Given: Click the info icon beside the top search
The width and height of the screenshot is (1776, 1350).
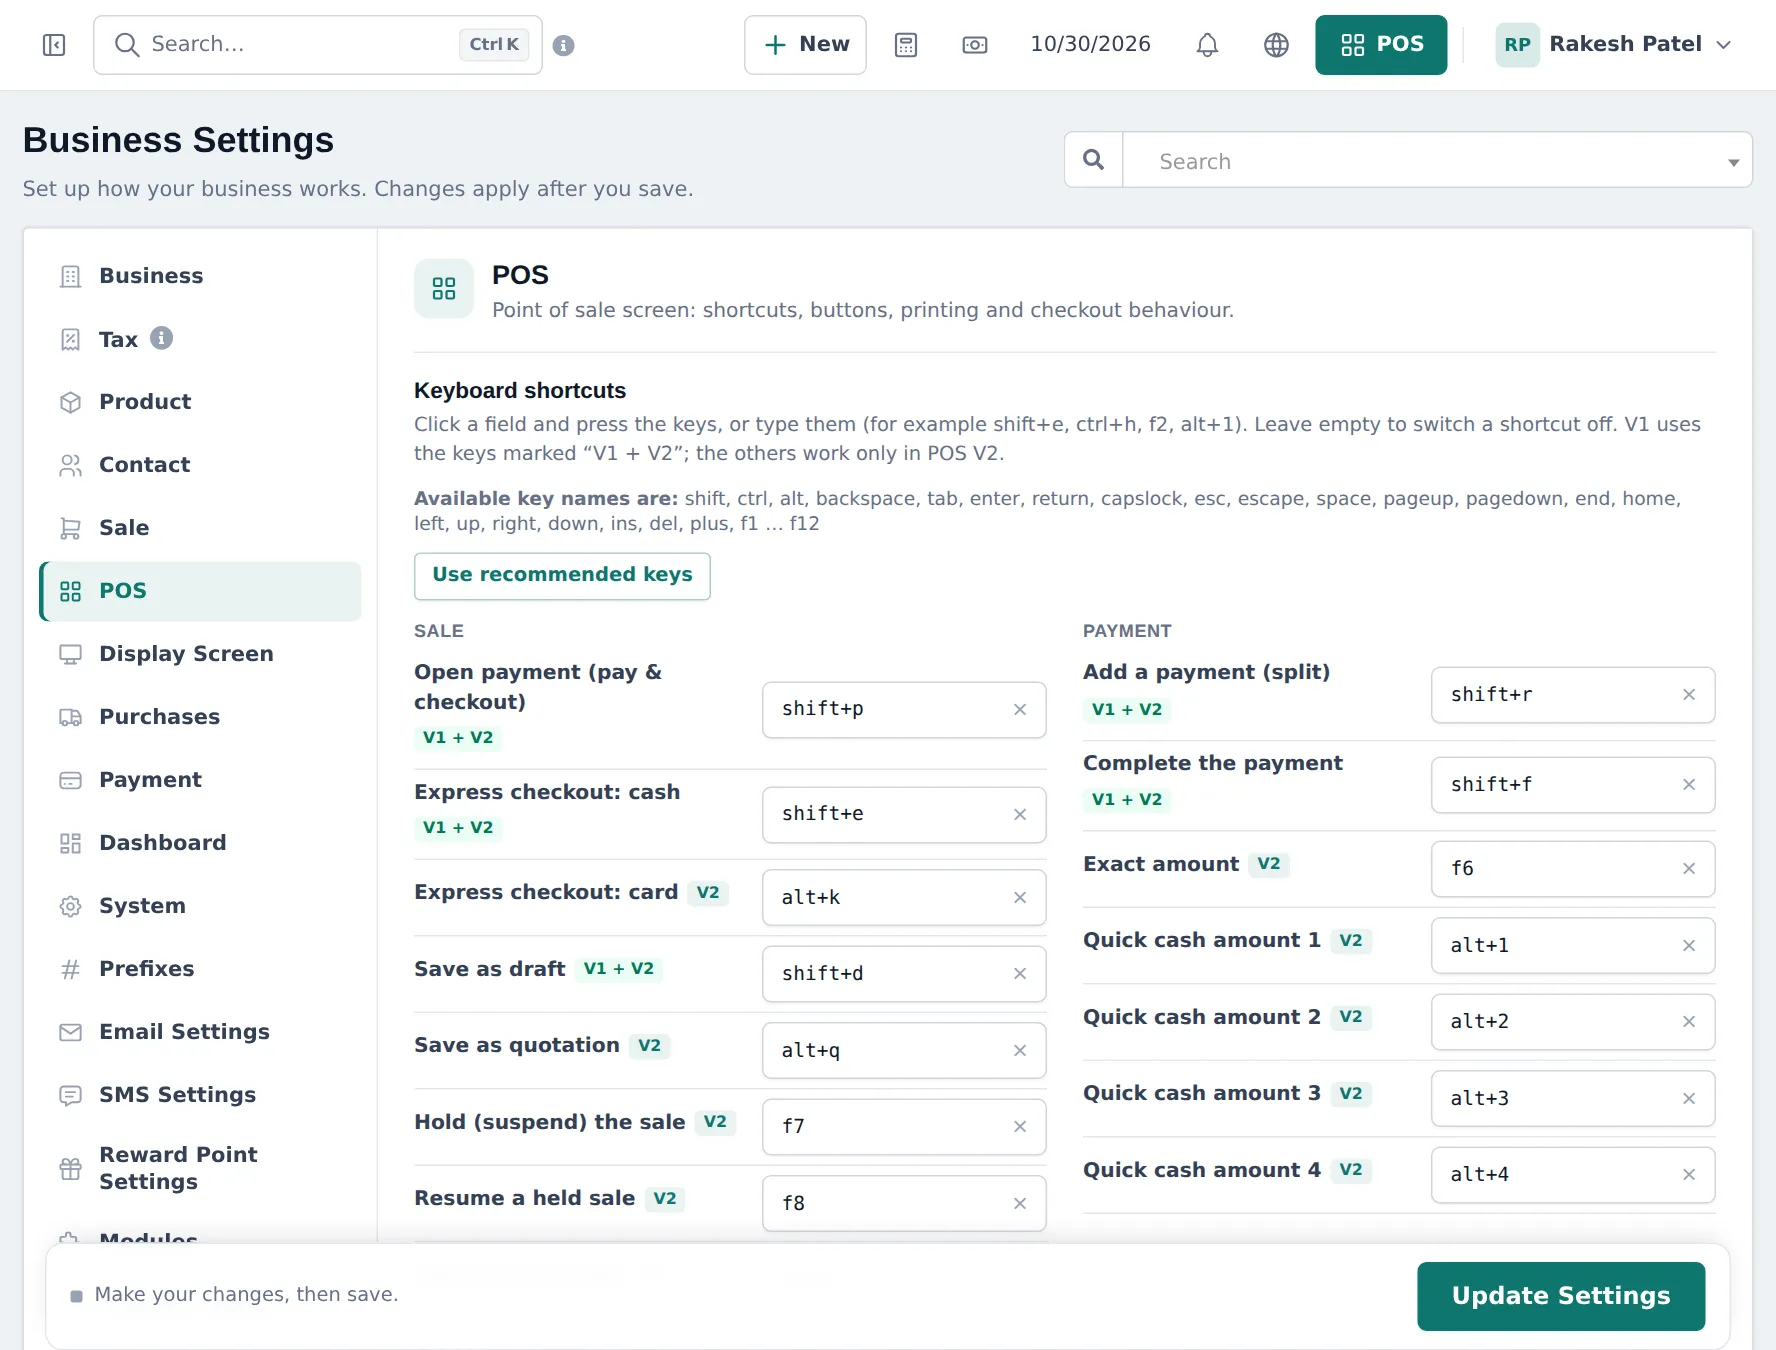Looking at the screenshot, I should [x=563, y=45].
